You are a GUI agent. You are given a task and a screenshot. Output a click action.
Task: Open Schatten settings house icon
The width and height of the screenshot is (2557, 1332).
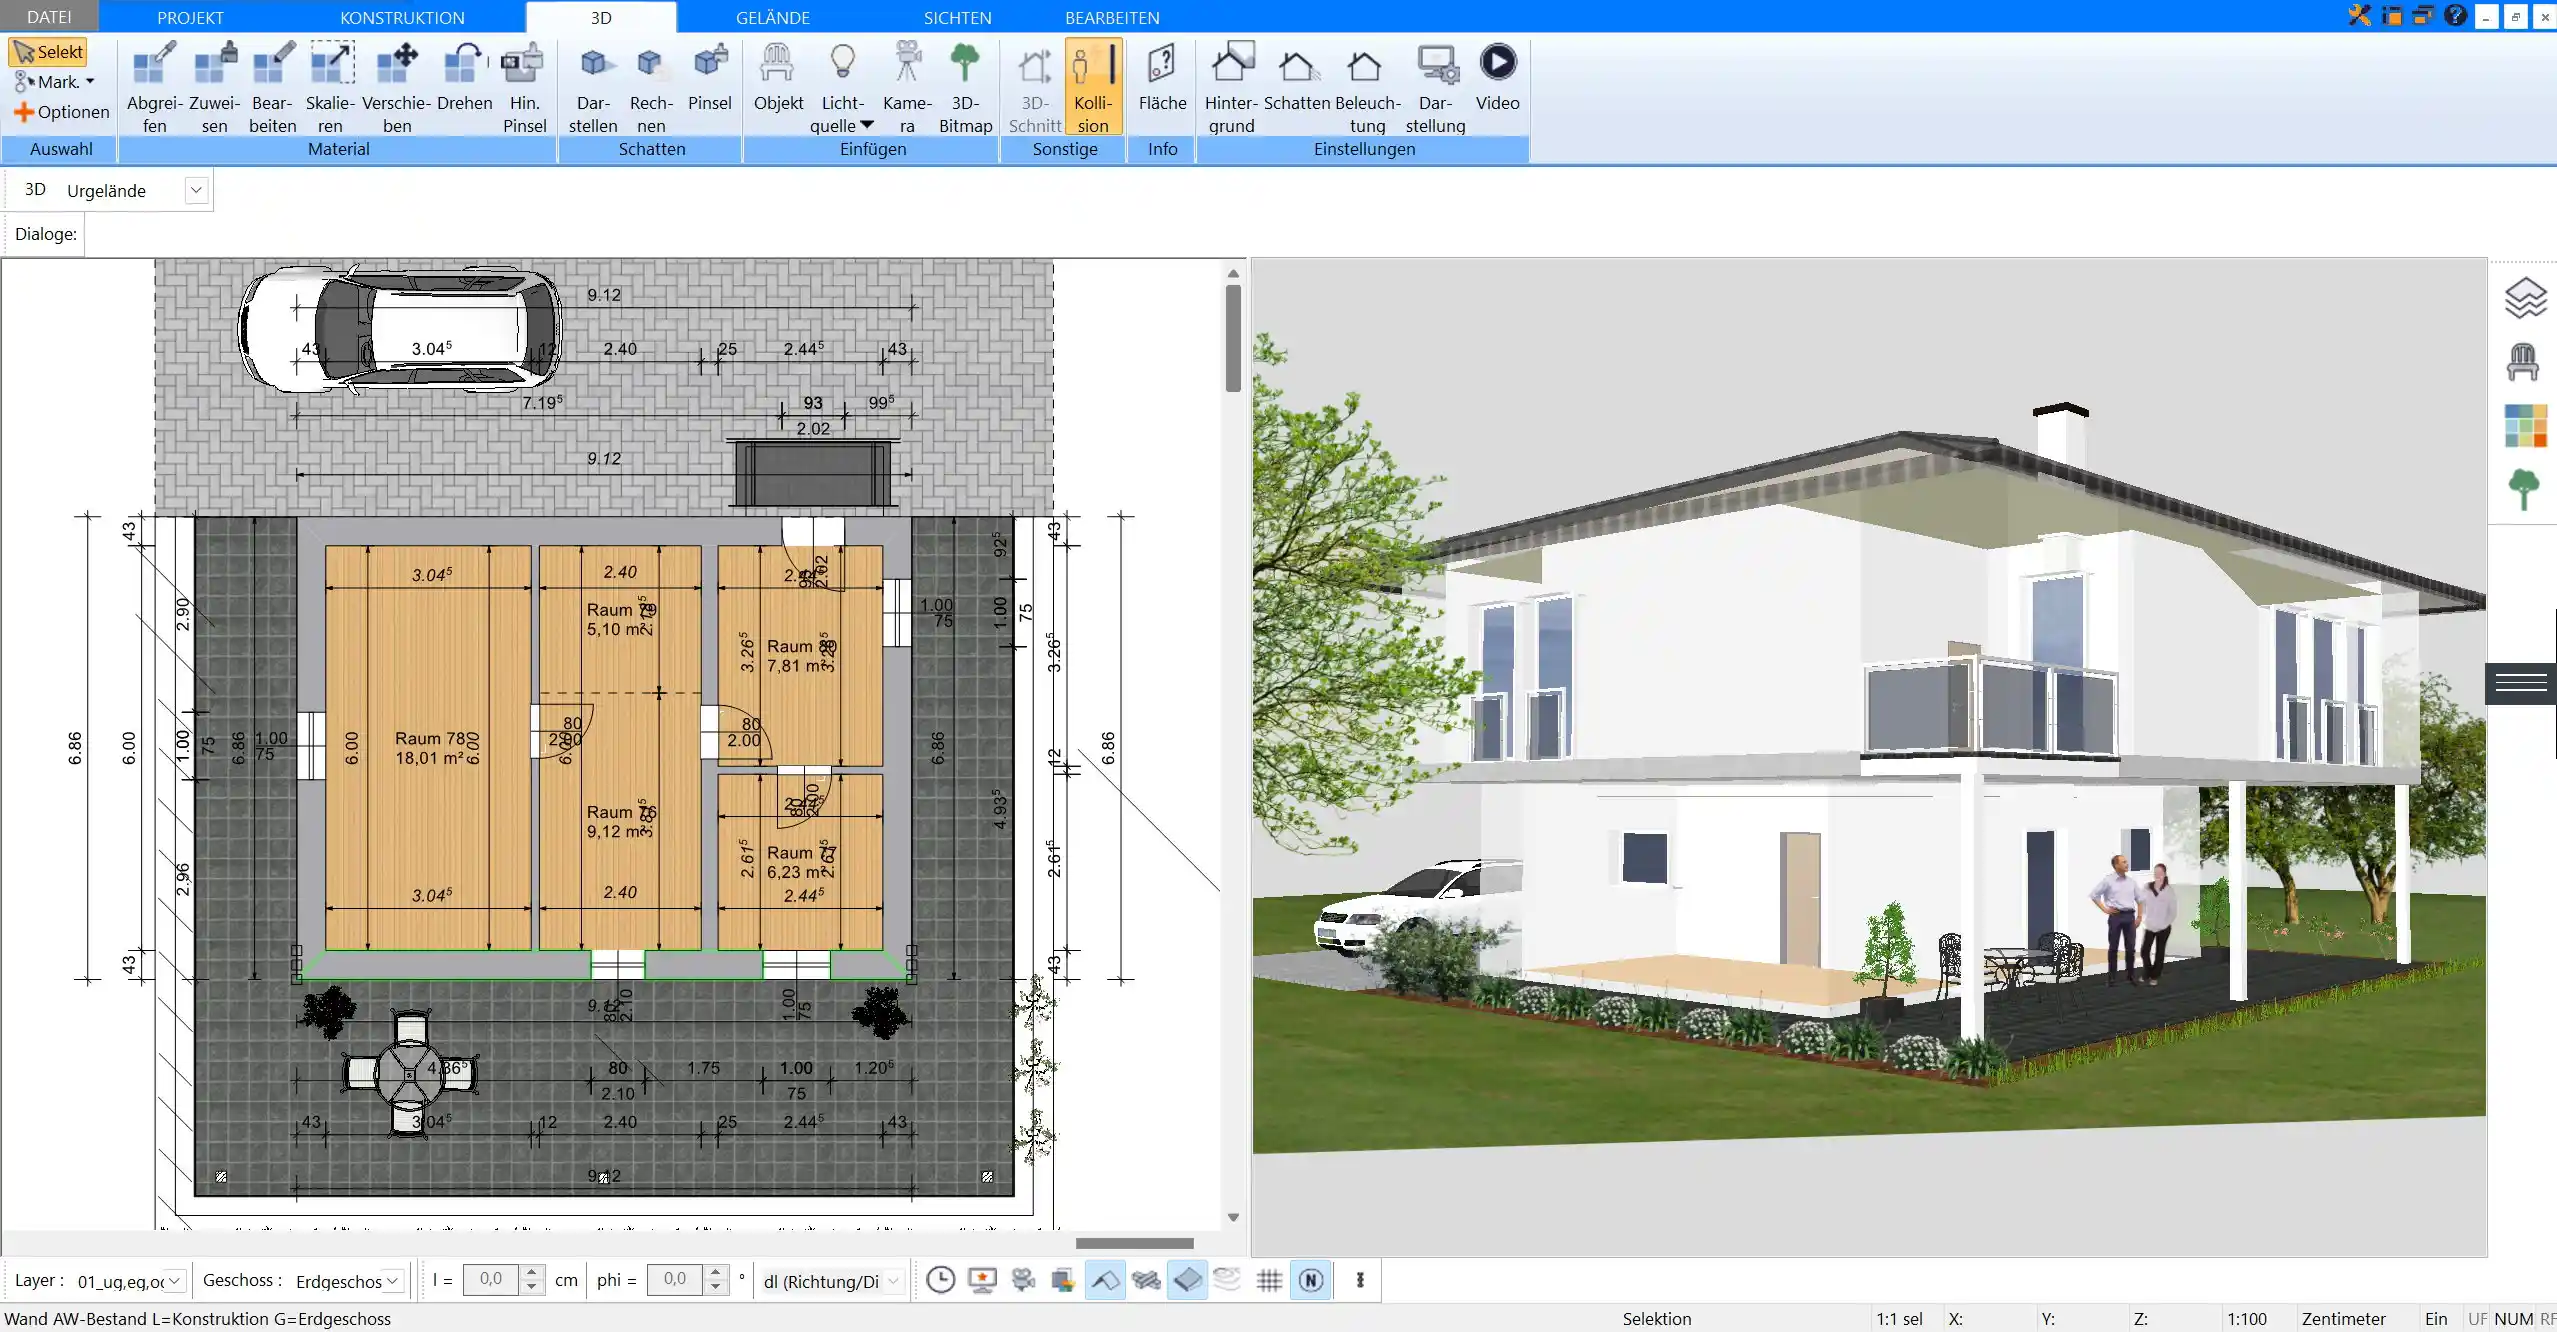coord(1296,78)
